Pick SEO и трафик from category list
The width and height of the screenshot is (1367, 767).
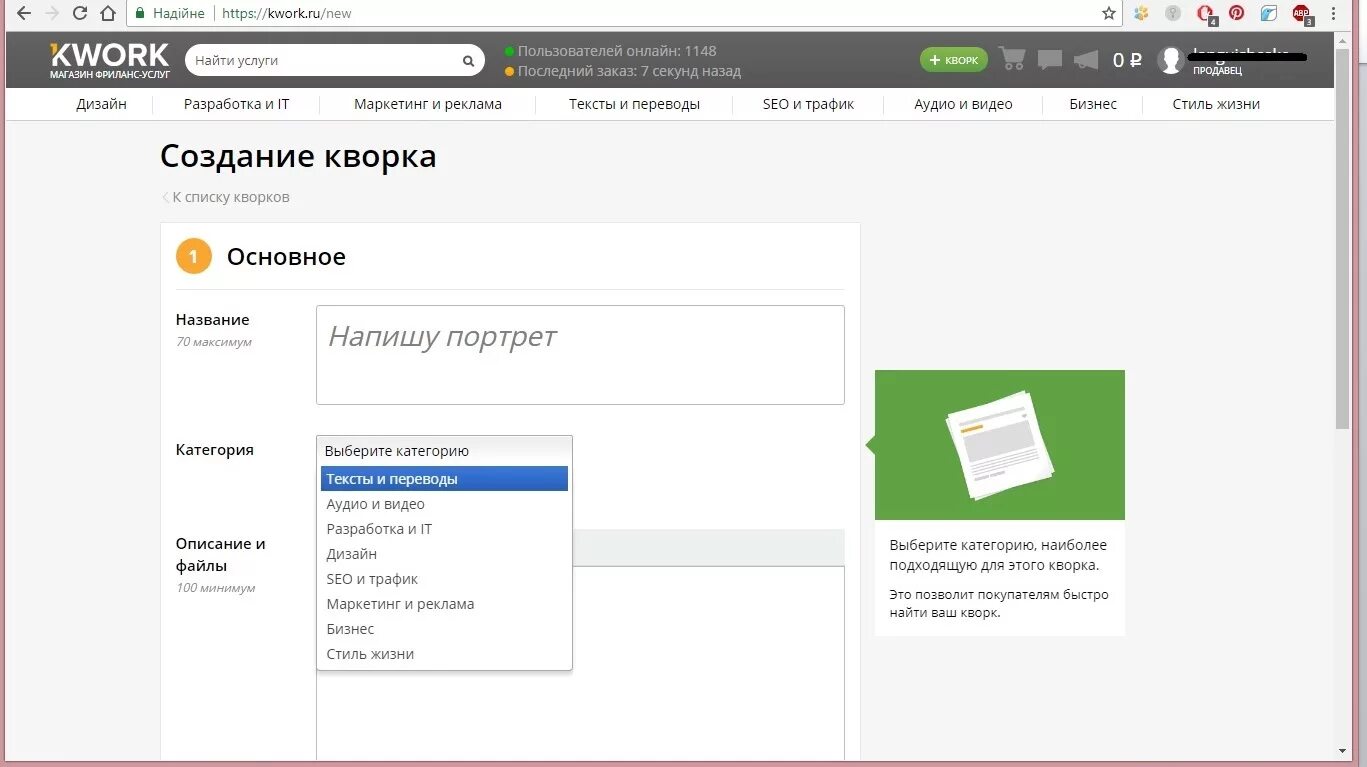pyautogui.click(x=444, y=579)
